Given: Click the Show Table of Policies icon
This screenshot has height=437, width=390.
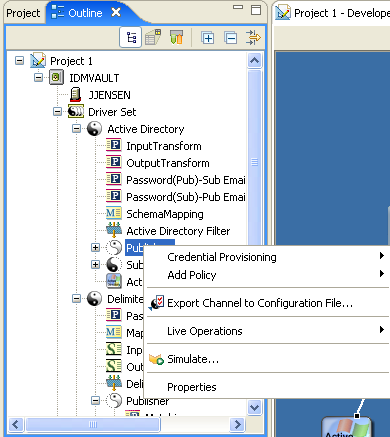Looking at the screenshot, I should (153, 37).
